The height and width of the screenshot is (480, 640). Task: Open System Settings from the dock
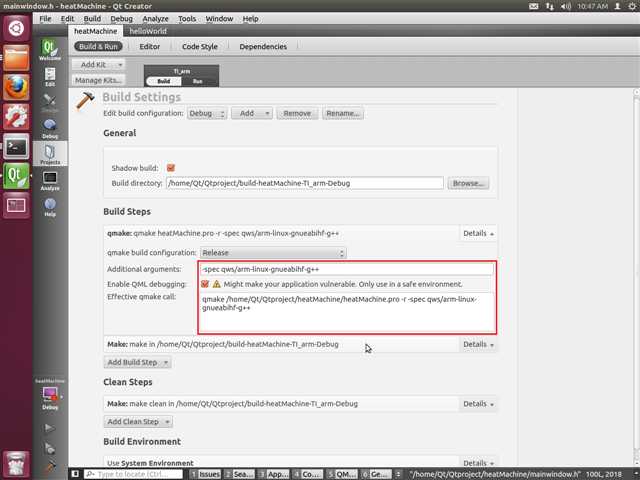(16, 117)
